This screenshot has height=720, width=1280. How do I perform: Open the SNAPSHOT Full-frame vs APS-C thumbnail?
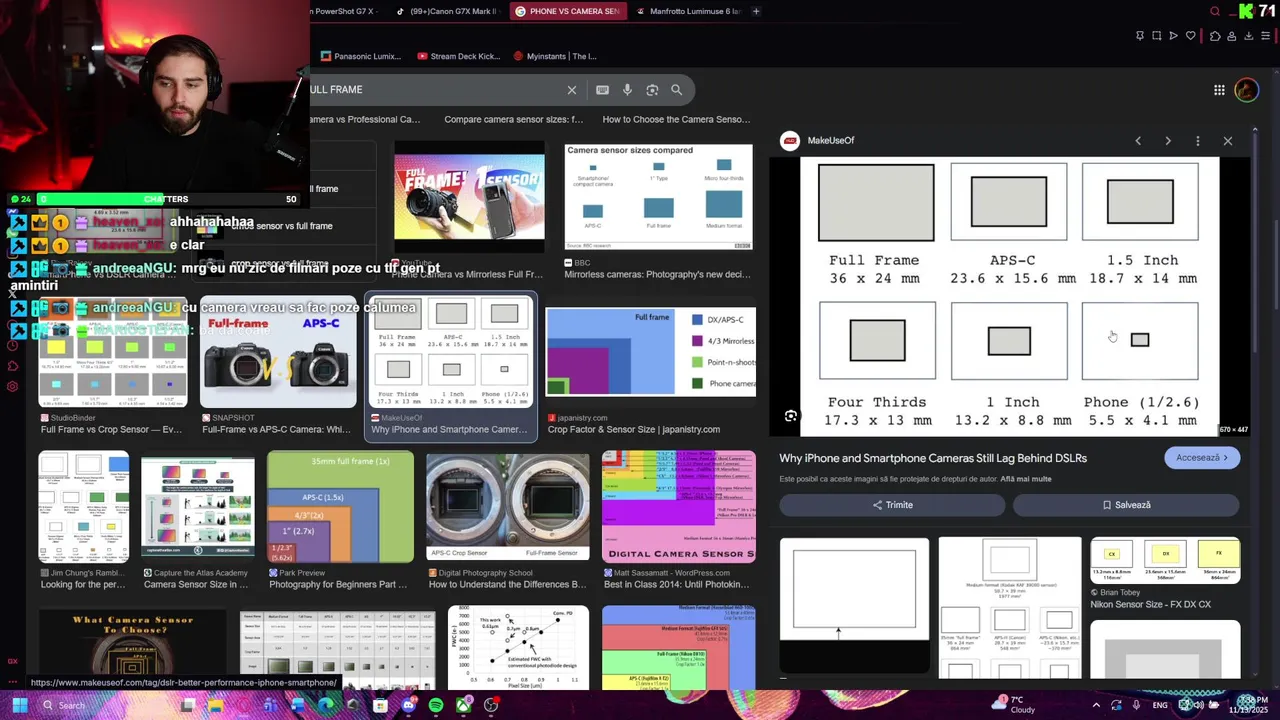click(278, 351)
